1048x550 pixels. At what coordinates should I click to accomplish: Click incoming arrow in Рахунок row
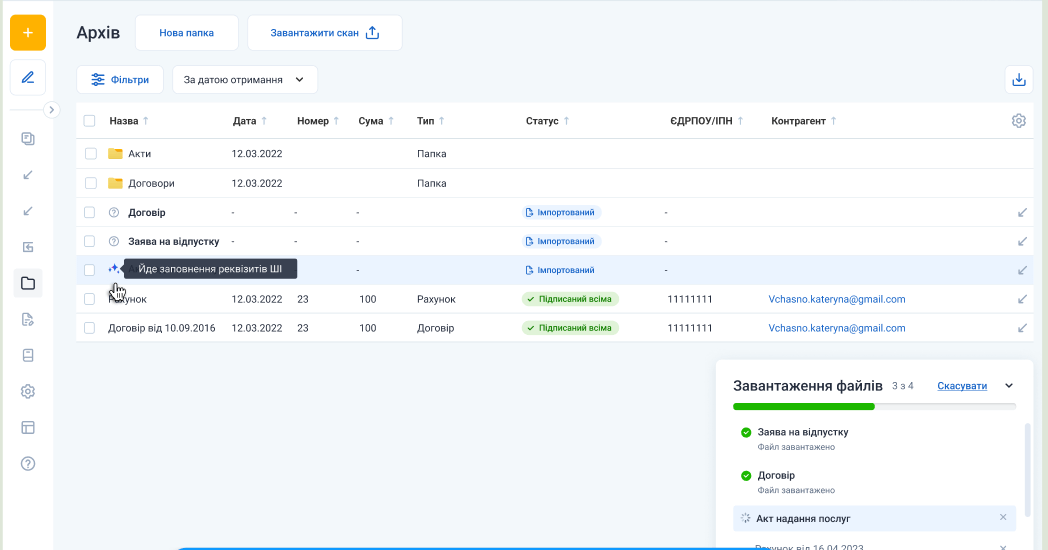point(1022,299)
